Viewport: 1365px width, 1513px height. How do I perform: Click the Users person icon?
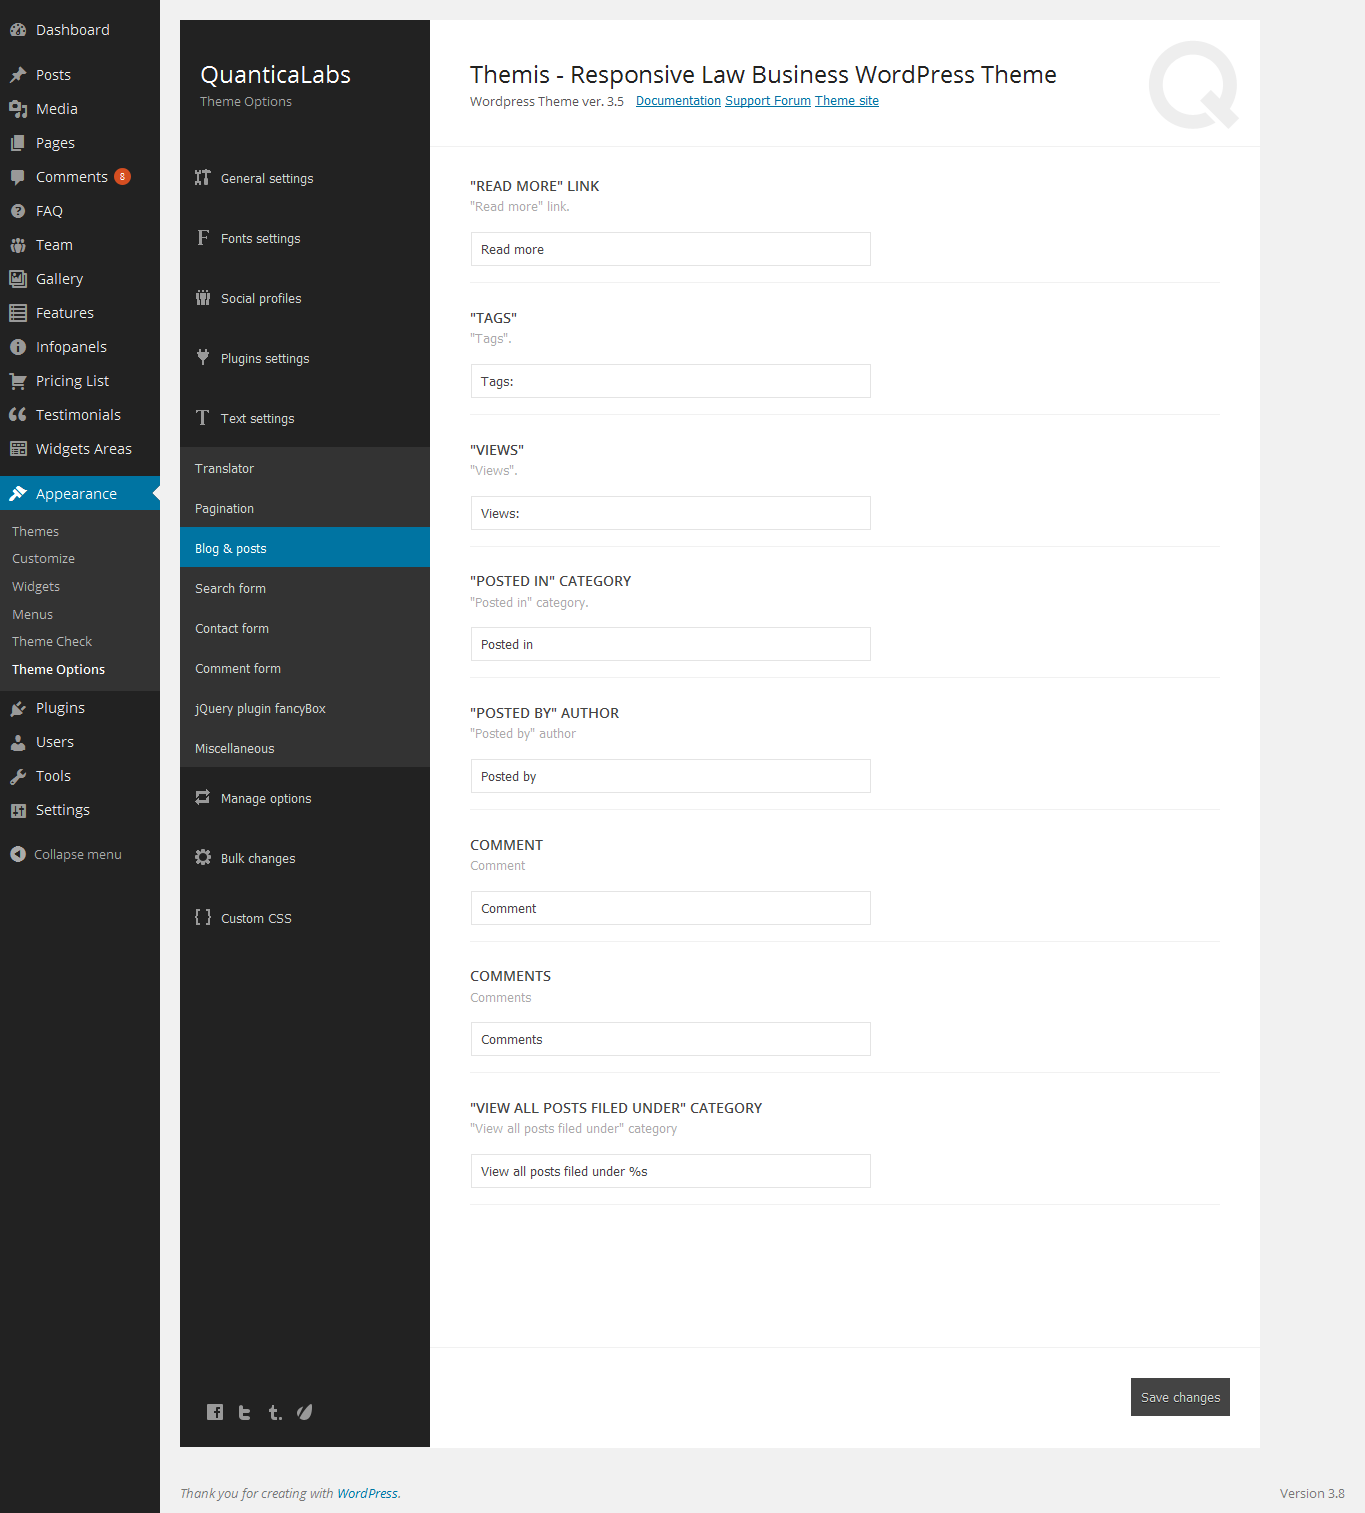point(18,742)
